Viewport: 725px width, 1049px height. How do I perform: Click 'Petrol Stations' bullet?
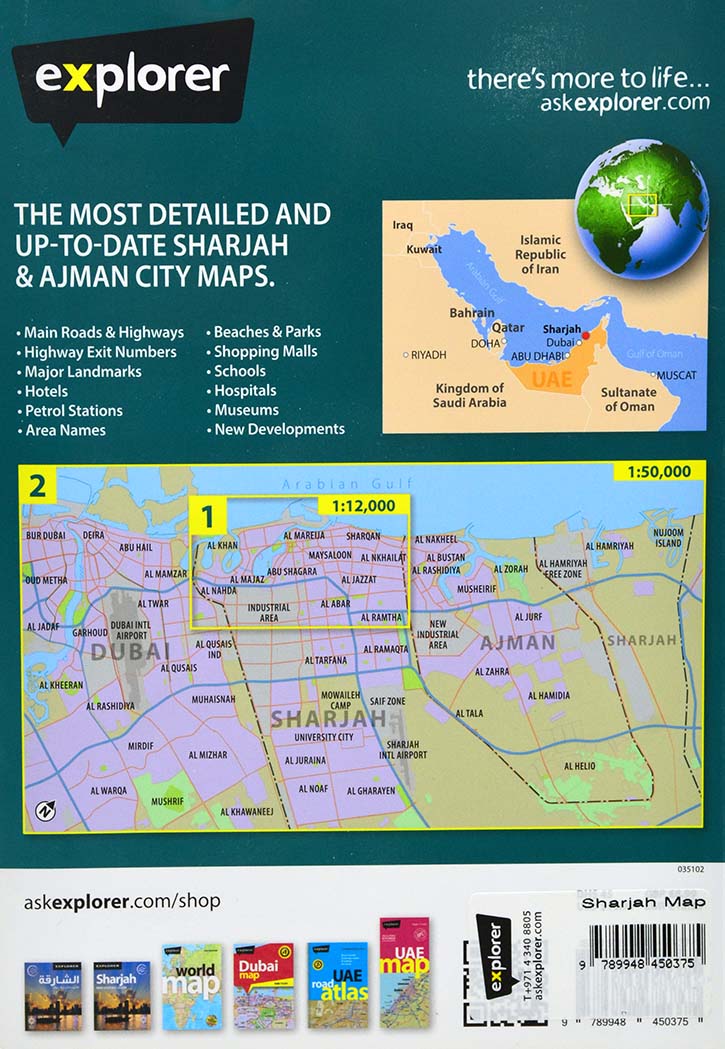pos(74,410)
